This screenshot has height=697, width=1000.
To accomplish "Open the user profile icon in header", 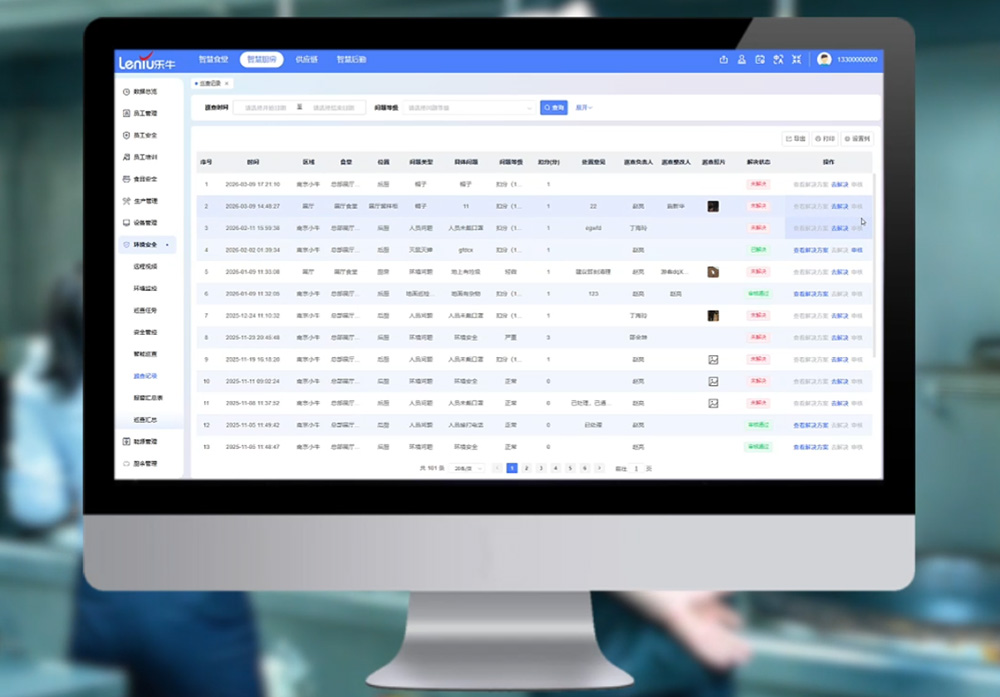I will [x=742, y=59].
